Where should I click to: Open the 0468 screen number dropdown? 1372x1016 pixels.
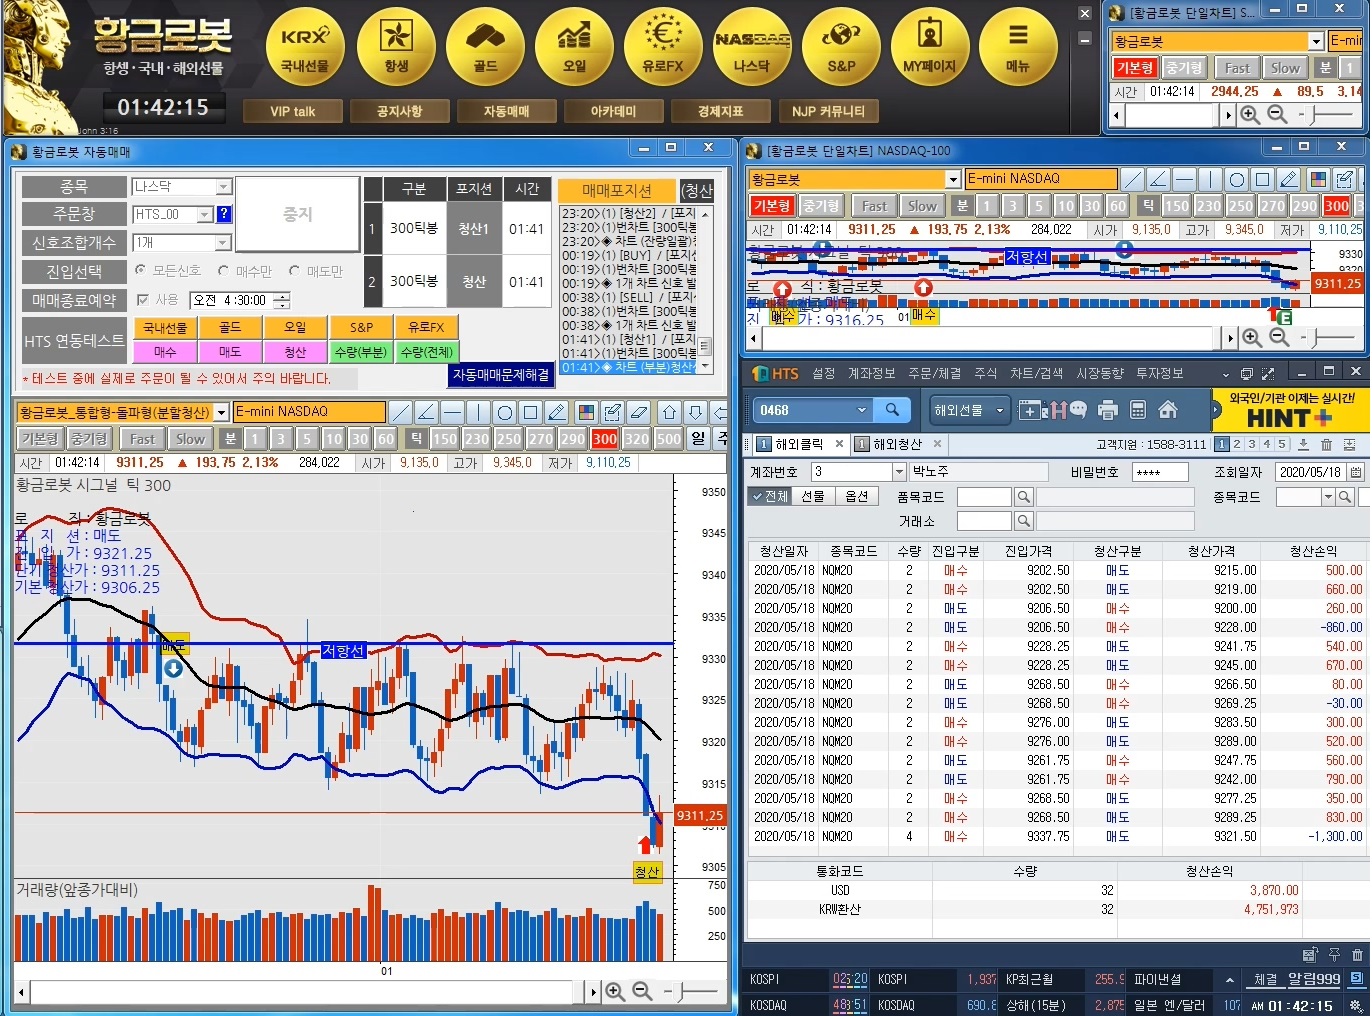pyautogui.click(x=862, y=409)
